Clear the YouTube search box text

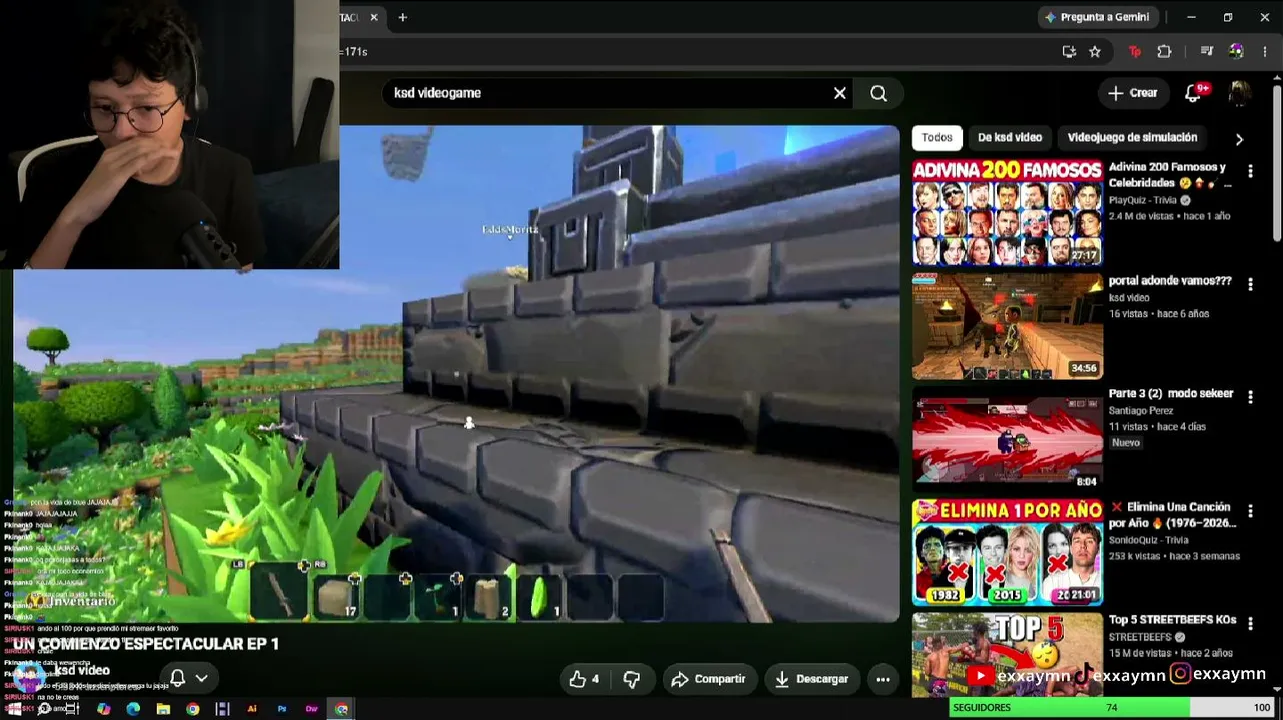click(840, 93)
